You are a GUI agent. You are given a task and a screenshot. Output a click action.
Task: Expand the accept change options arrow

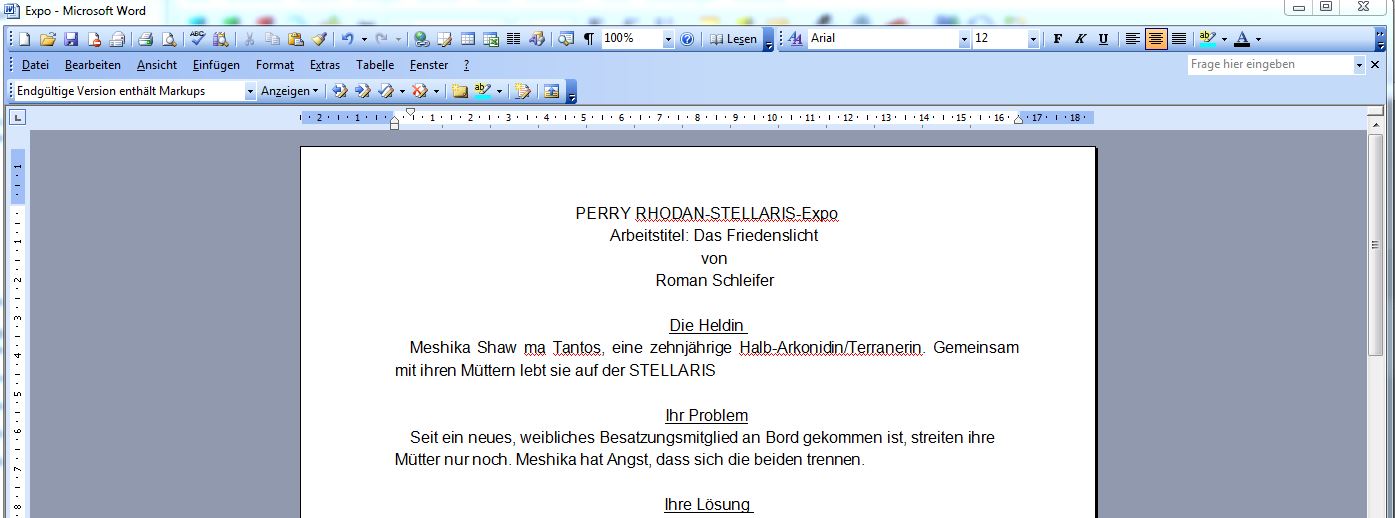point(402,91)
